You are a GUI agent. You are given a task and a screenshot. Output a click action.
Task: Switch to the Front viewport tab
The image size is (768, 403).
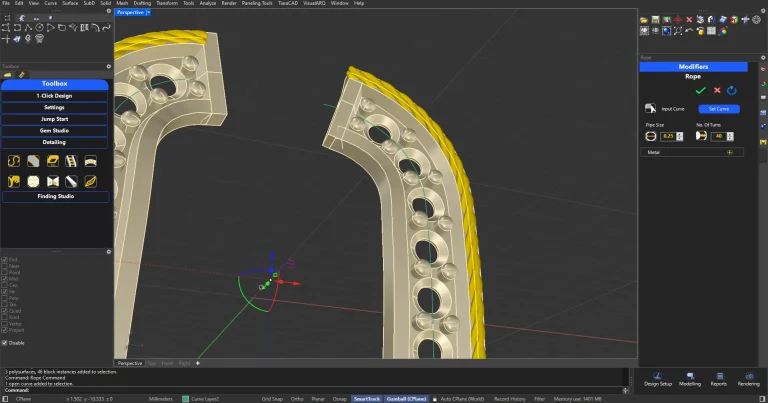167,363
